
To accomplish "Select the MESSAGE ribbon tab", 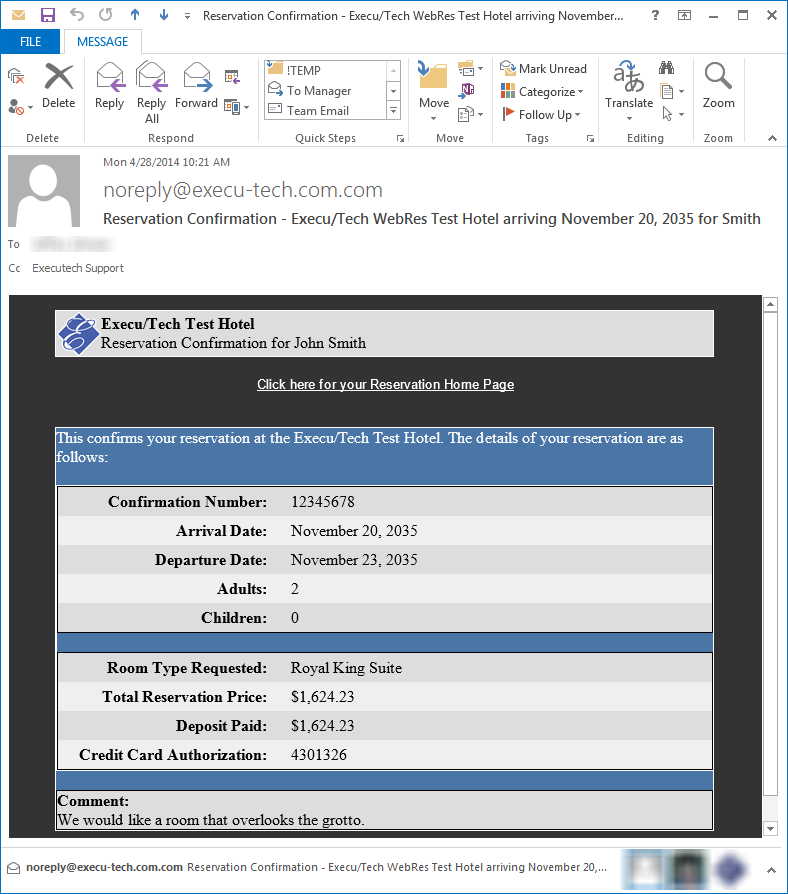I will click(103, 42).
